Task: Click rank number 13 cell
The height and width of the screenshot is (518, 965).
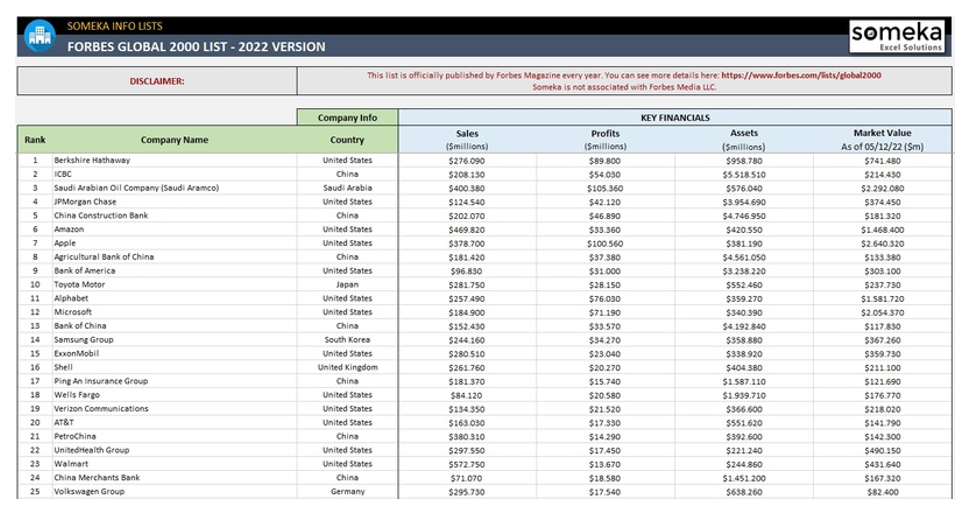Action: 35,326
